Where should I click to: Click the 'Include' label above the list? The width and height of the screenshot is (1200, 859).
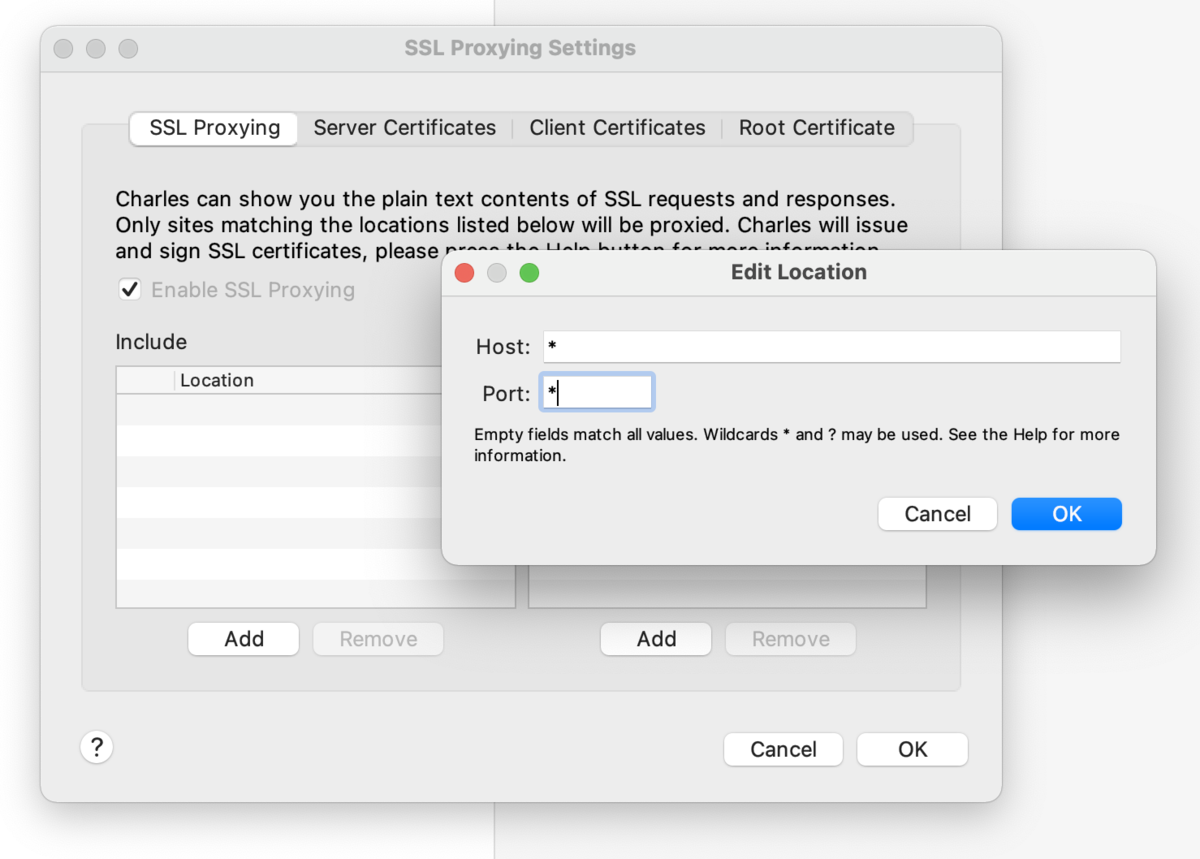click(x=151, y=342)
